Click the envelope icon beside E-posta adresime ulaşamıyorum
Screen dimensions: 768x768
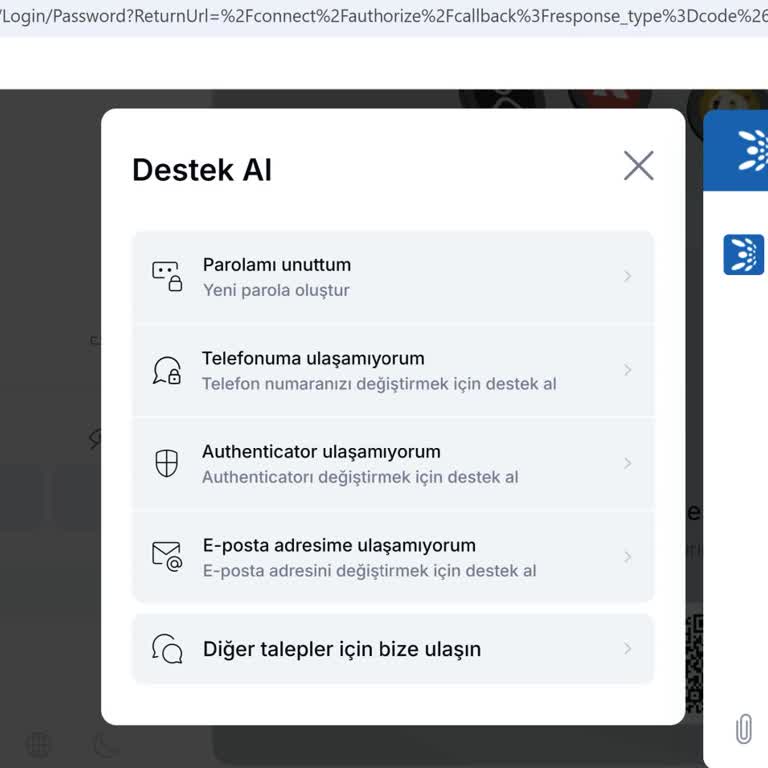[167, 556]
